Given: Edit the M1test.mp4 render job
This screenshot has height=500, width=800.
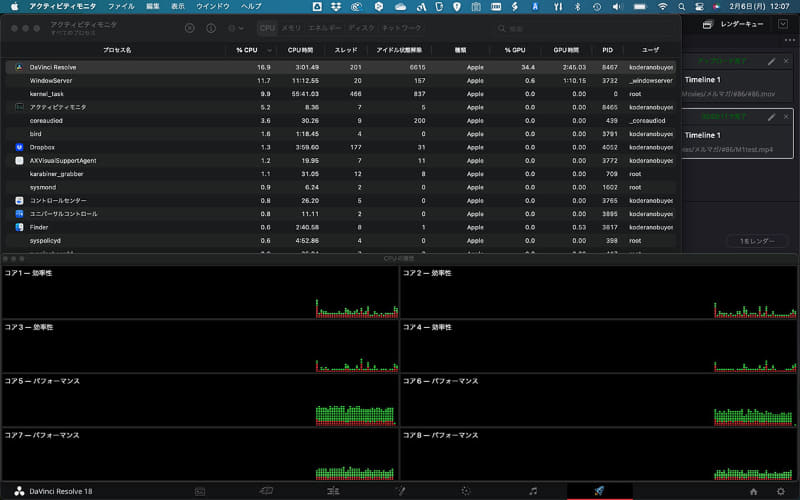Looking at the screenshot, I should [x=771, y=117].
